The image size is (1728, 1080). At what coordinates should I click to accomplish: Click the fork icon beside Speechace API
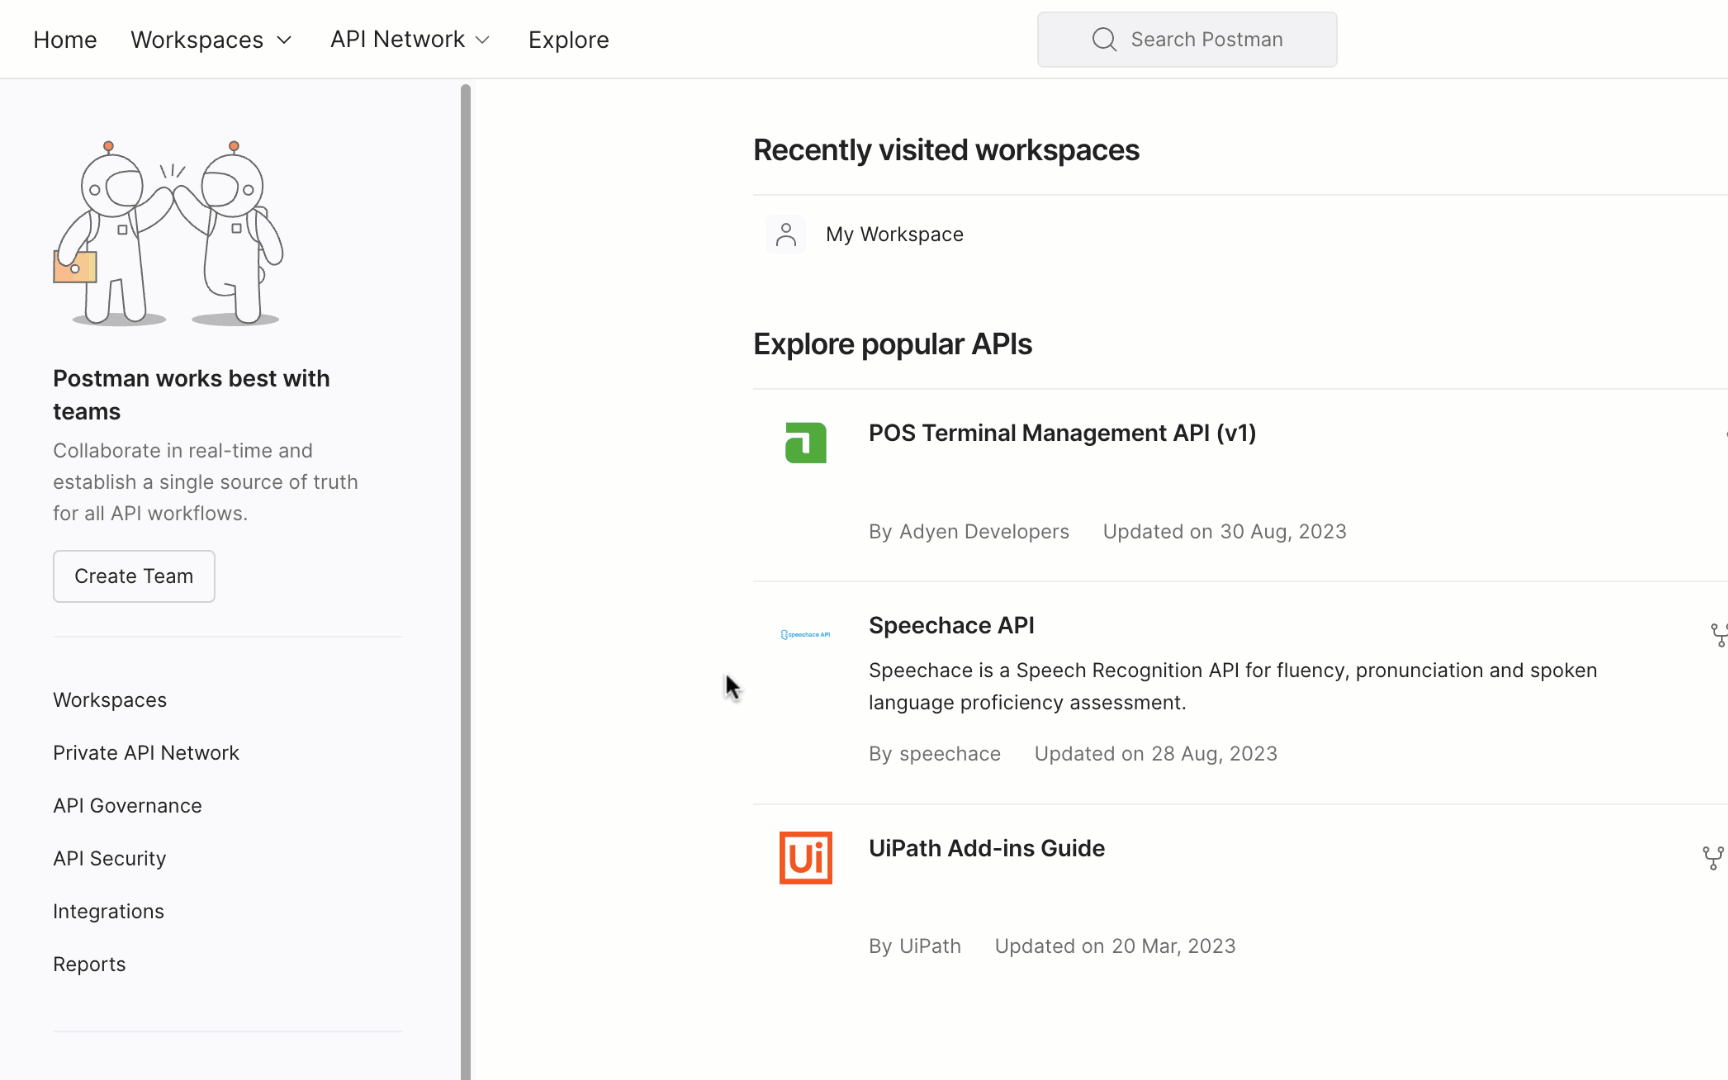click(x=1718, y=635)
